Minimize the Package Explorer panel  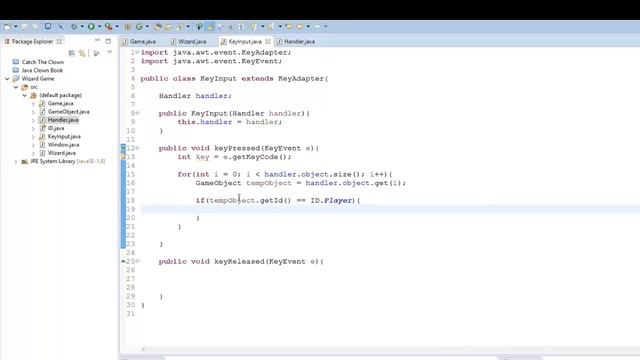point(97,40)
